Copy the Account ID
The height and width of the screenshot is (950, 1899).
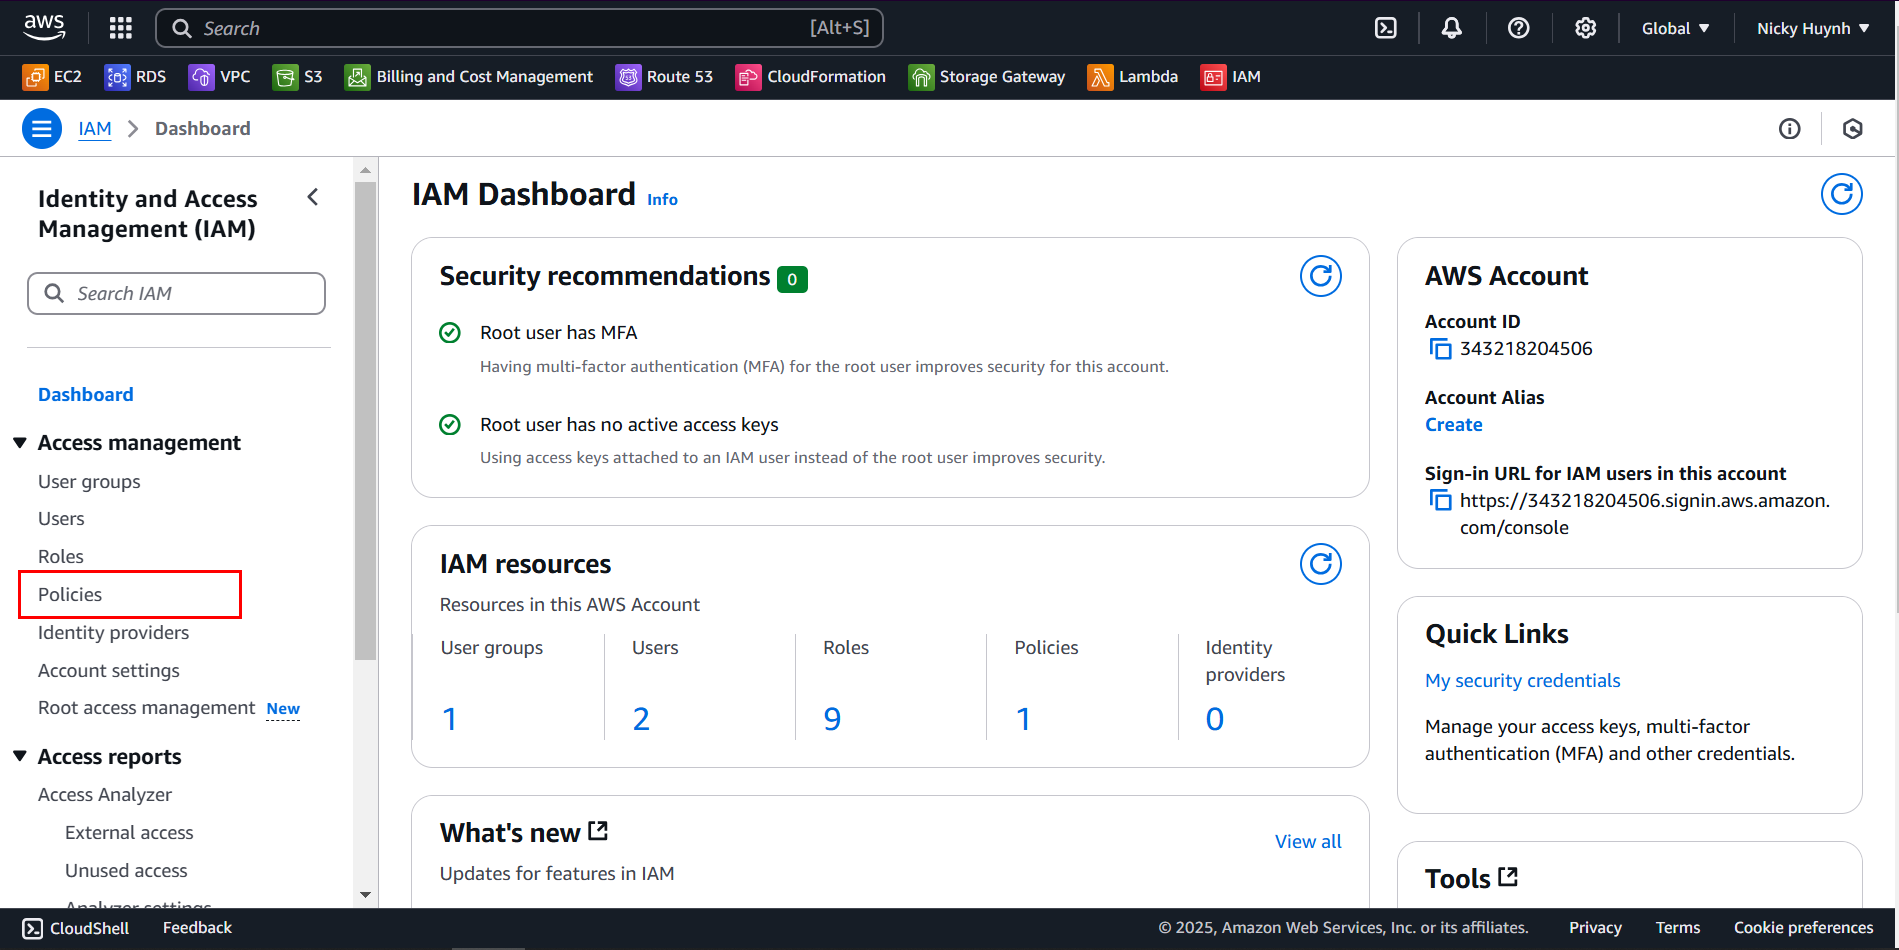point(1440,349)
